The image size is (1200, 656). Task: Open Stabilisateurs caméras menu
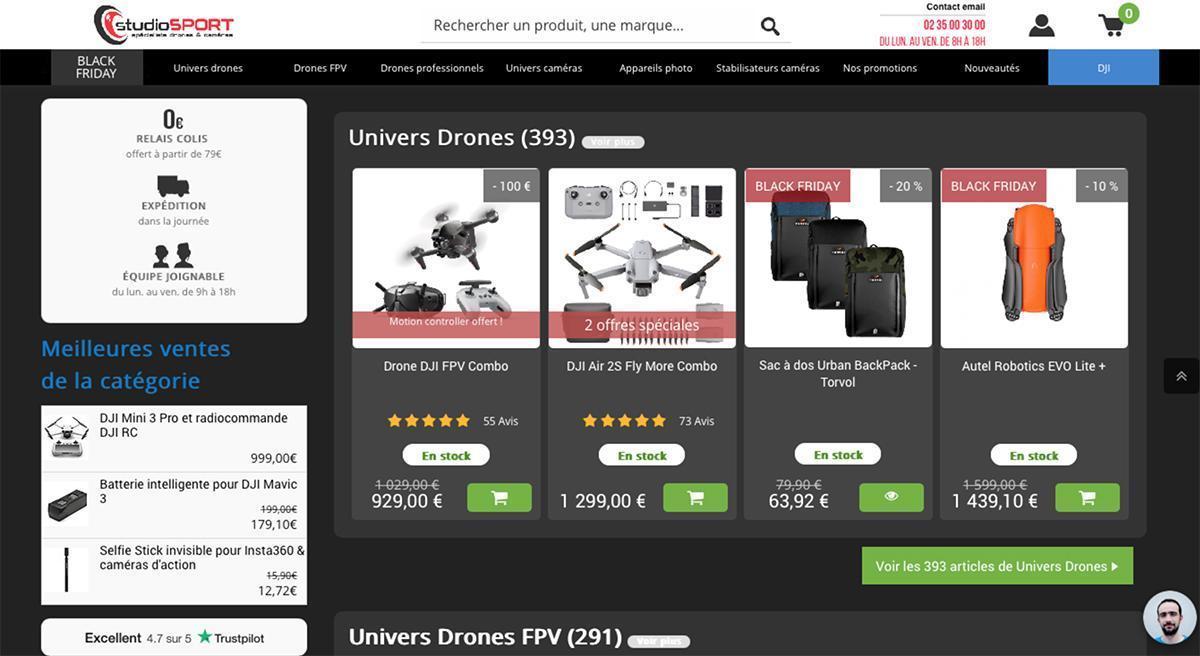(768, 68)
